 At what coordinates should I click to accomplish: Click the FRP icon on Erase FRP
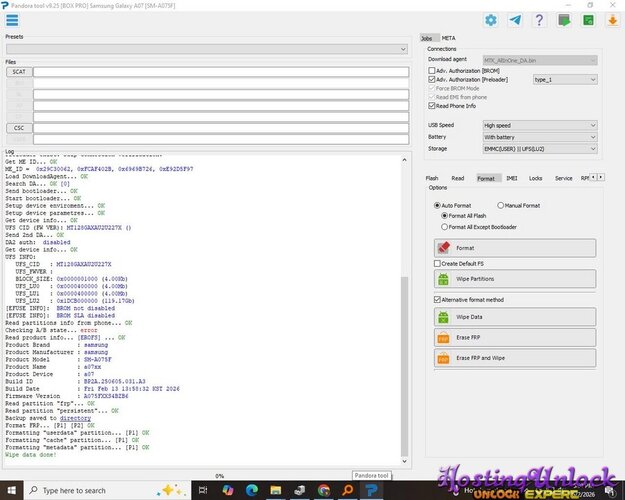coord(443,338)
